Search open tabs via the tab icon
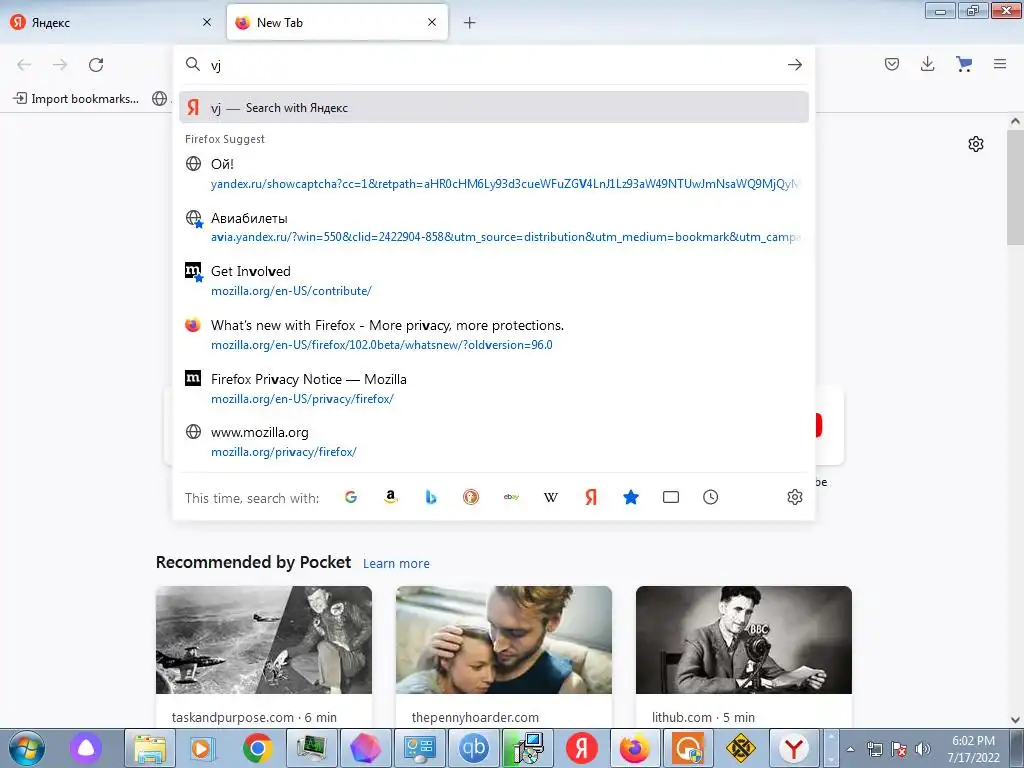This screenshot has height=768, width=1024. click(x=671, y=498)
